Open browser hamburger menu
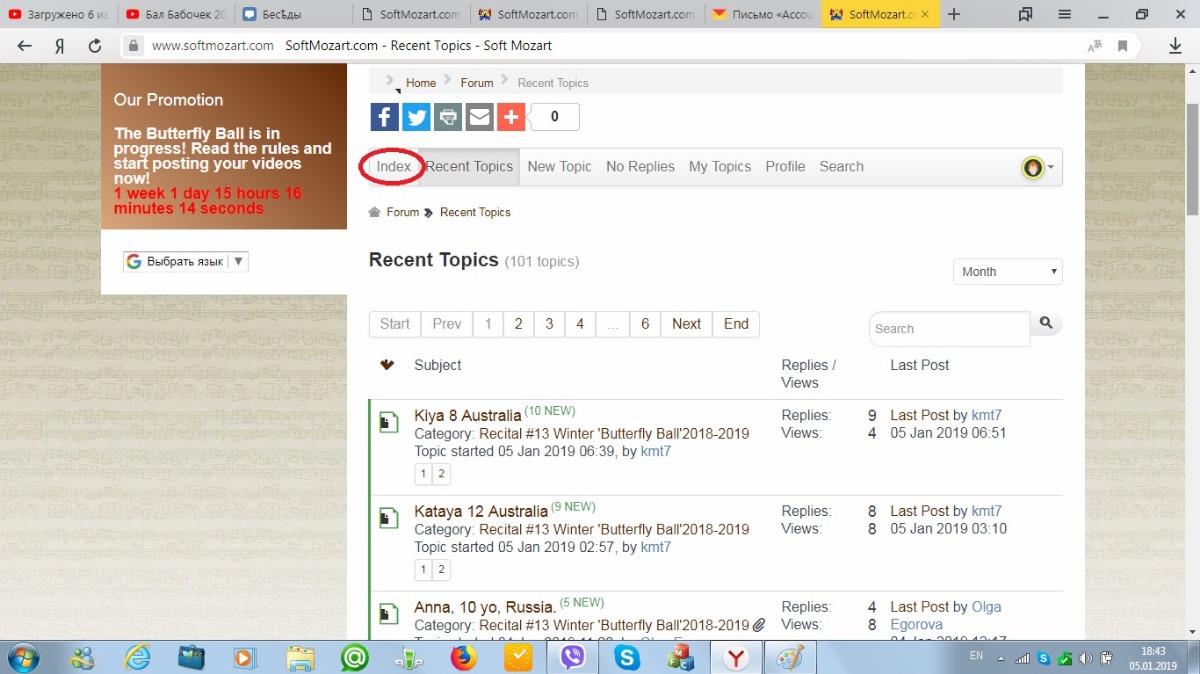1200x674 pixels. pos(1065,14)
